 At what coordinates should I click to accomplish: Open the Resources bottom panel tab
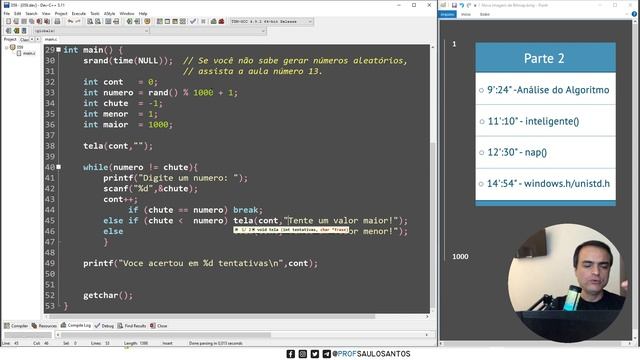coord(44,326)
